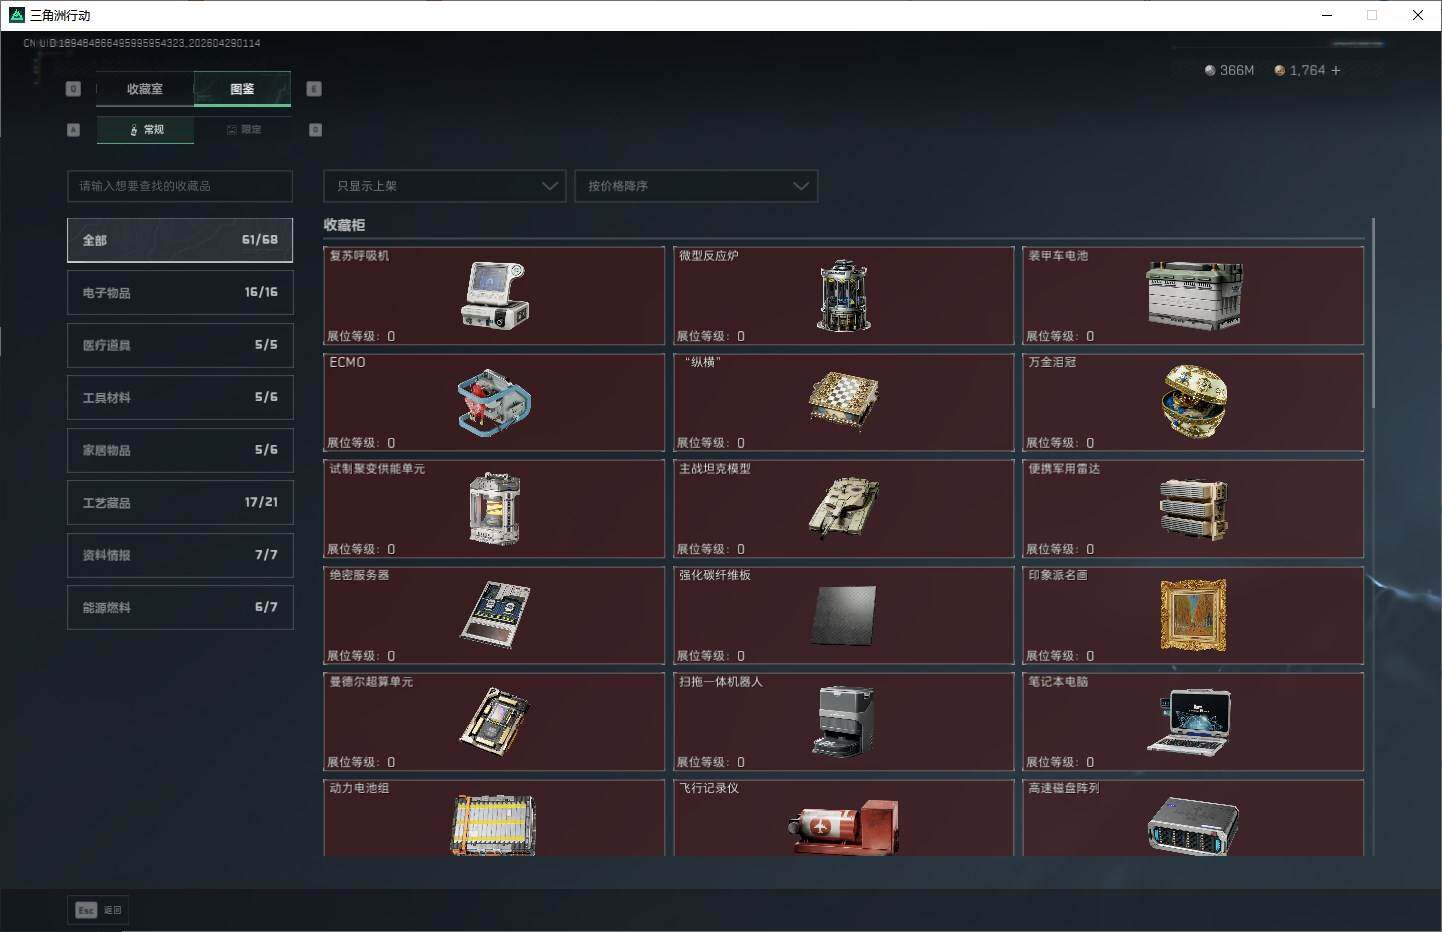This screenshot has height=932, width=1442.
Task: Toggle the 限定 sub-filter
Action: point(243,130)
